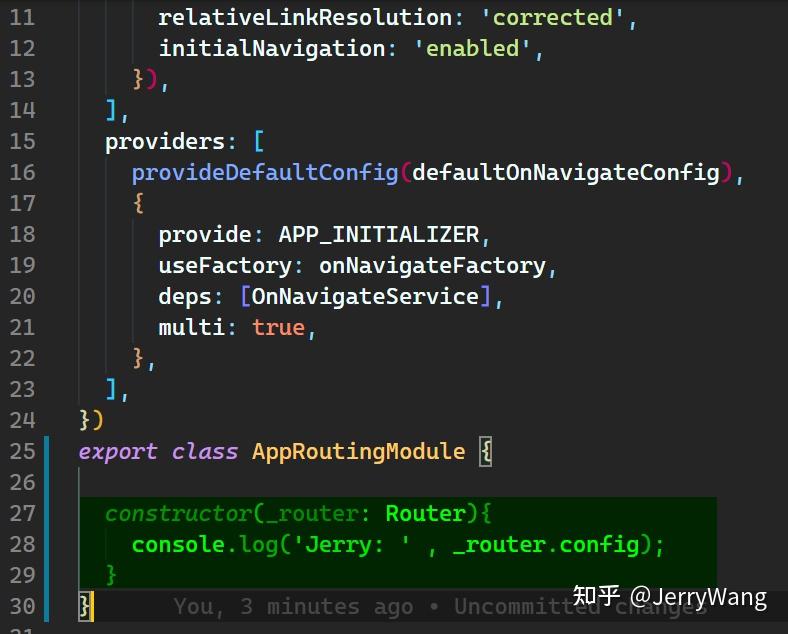The image size is (788, 634).
Task: Click the multi property name
Action: [x=191, y=328]
